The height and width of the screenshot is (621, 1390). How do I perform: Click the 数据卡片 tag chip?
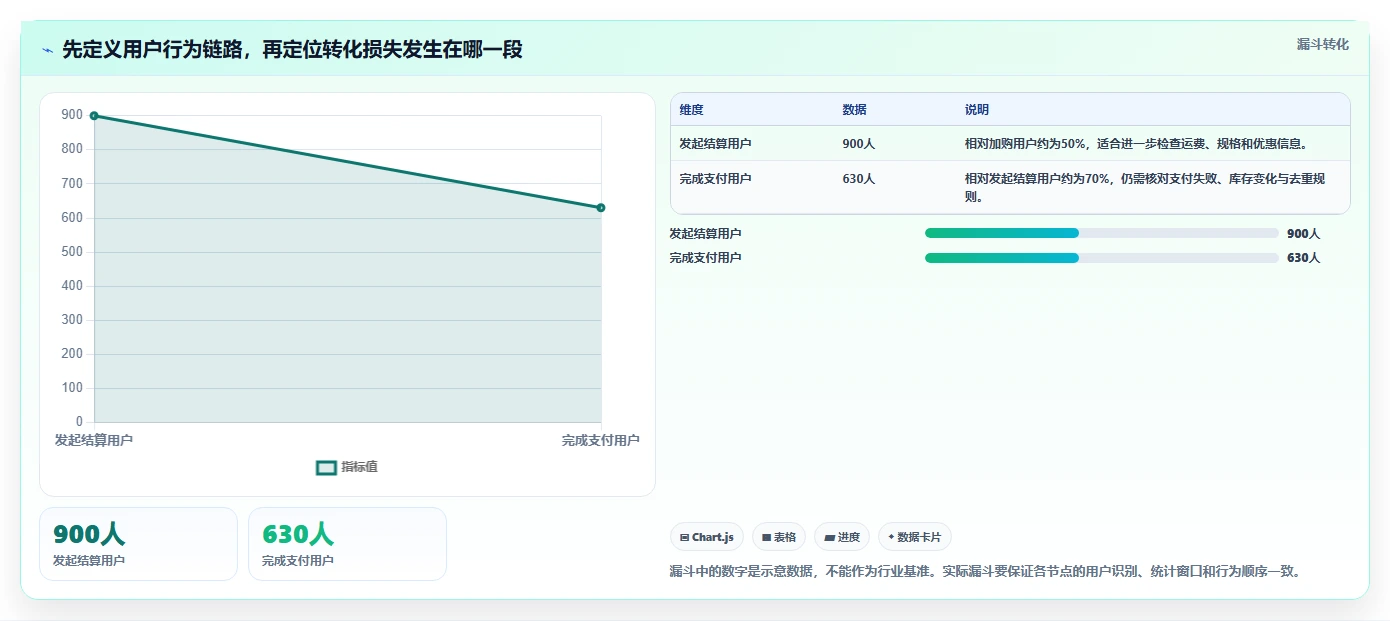[x=915, y=537]
